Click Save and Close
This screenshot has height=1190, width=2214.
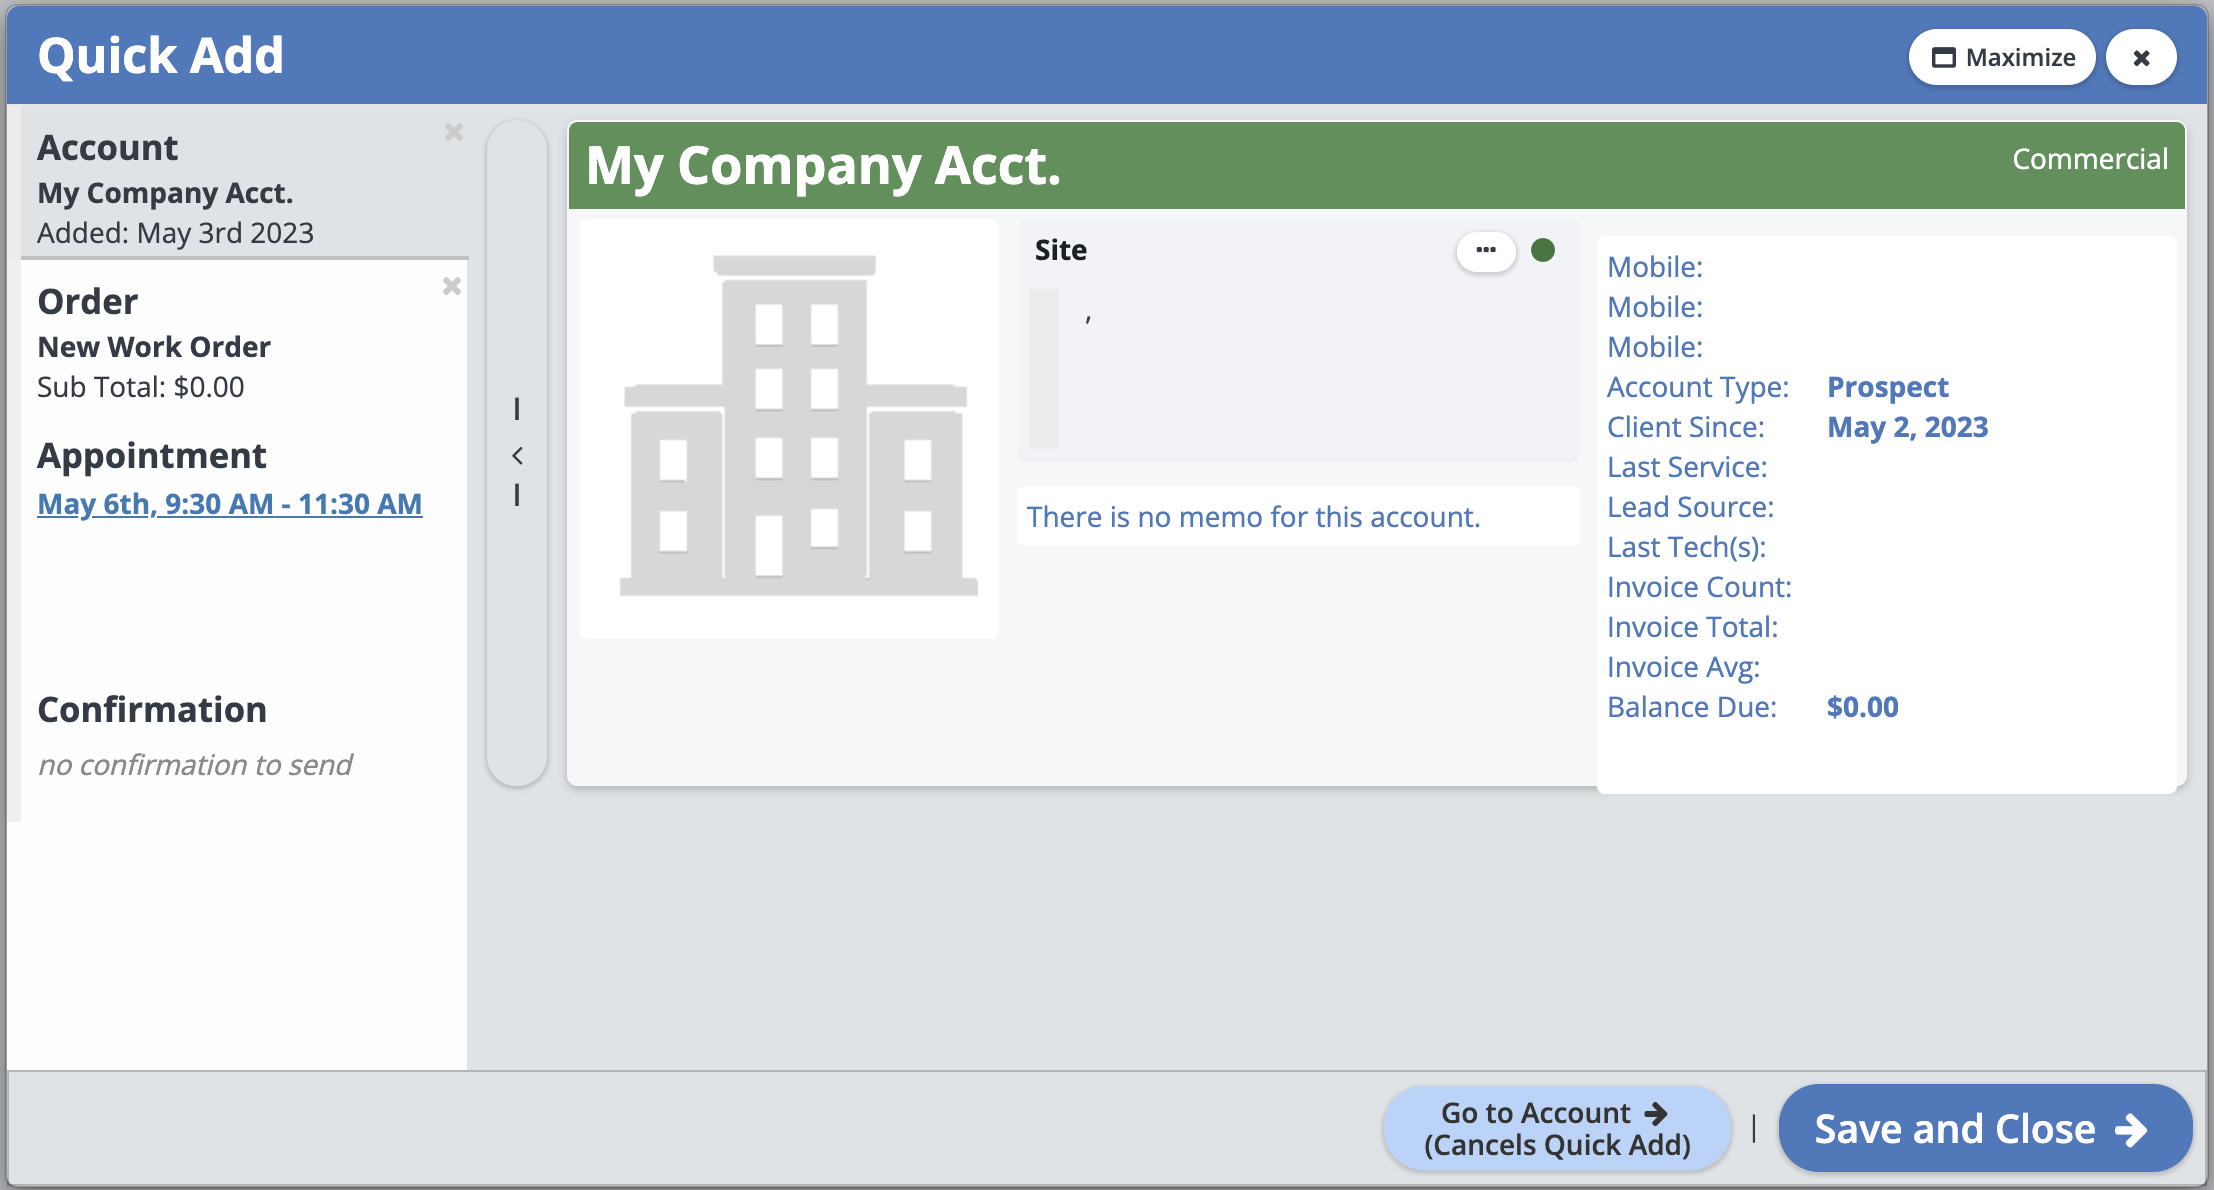(1984, 1129)
